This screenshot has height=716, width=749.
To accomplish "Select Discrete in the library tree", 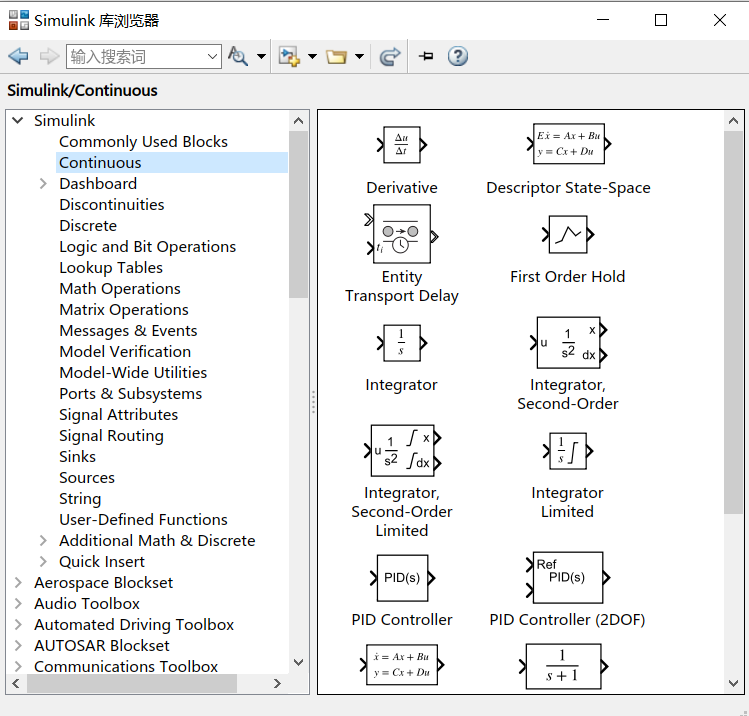I will click(x=88, y=226).
